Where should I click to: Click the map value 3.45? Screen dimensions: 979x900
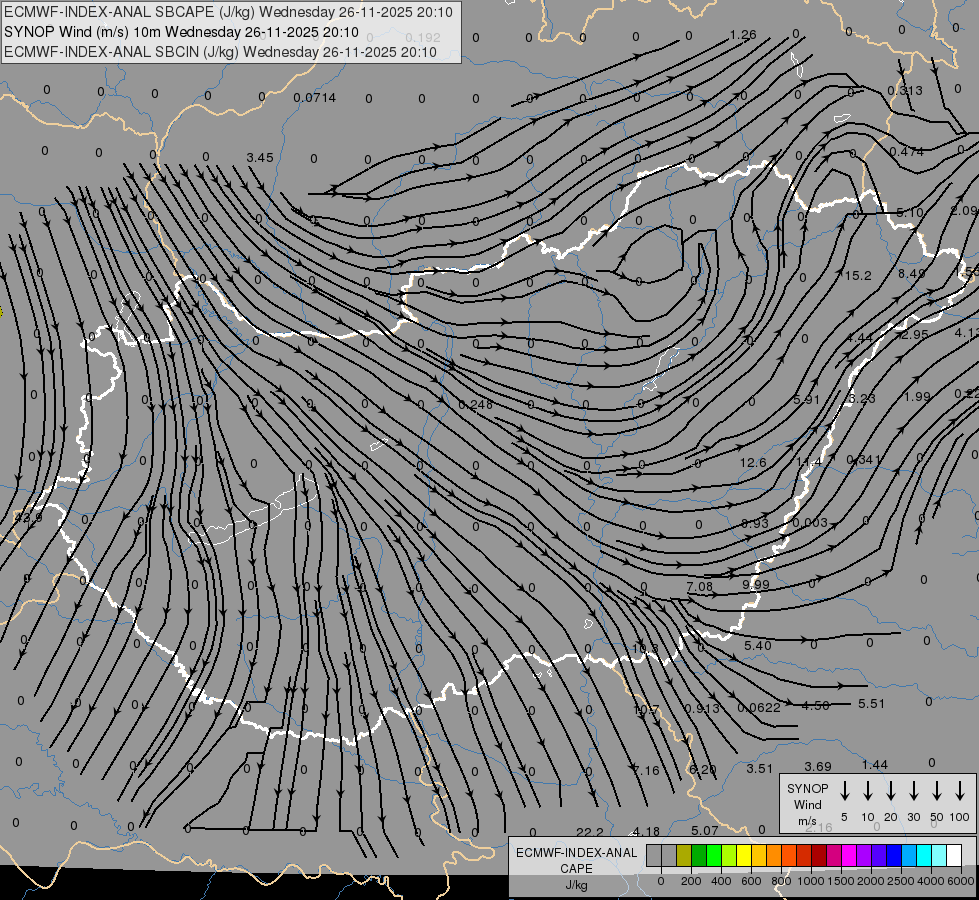coord(260,157)
